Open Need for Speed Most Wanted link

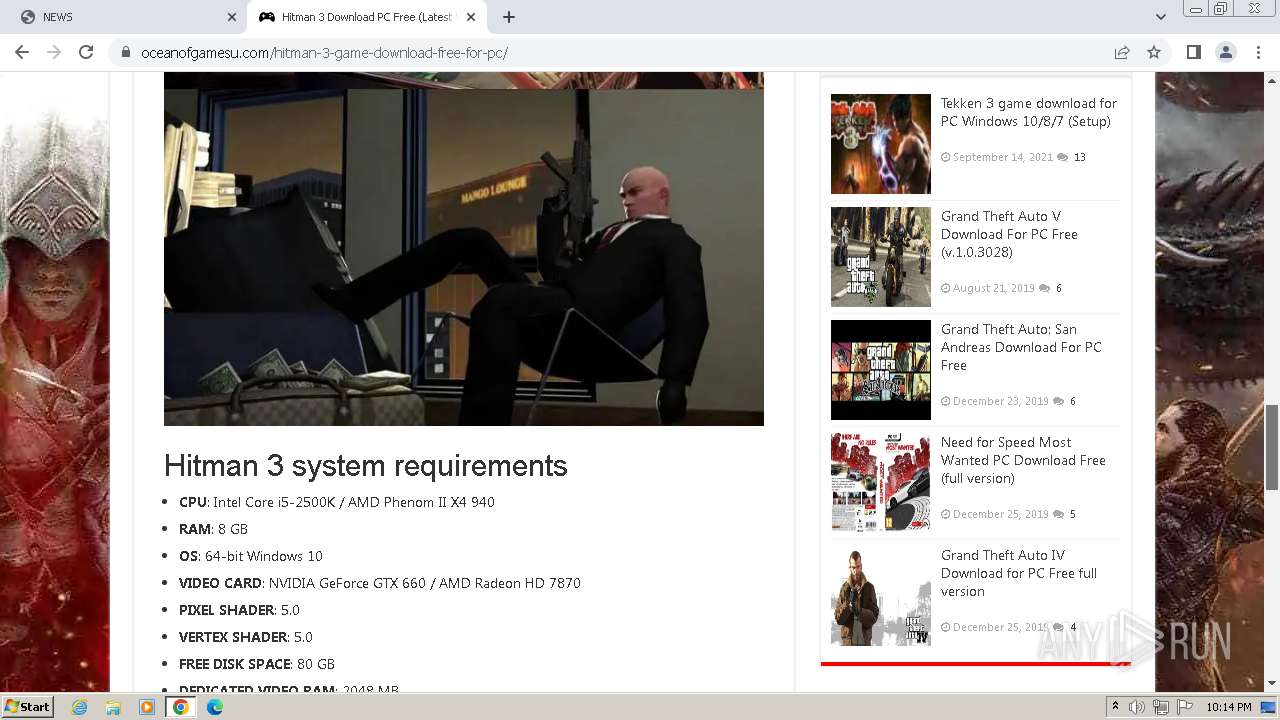tap(1023, 460)
